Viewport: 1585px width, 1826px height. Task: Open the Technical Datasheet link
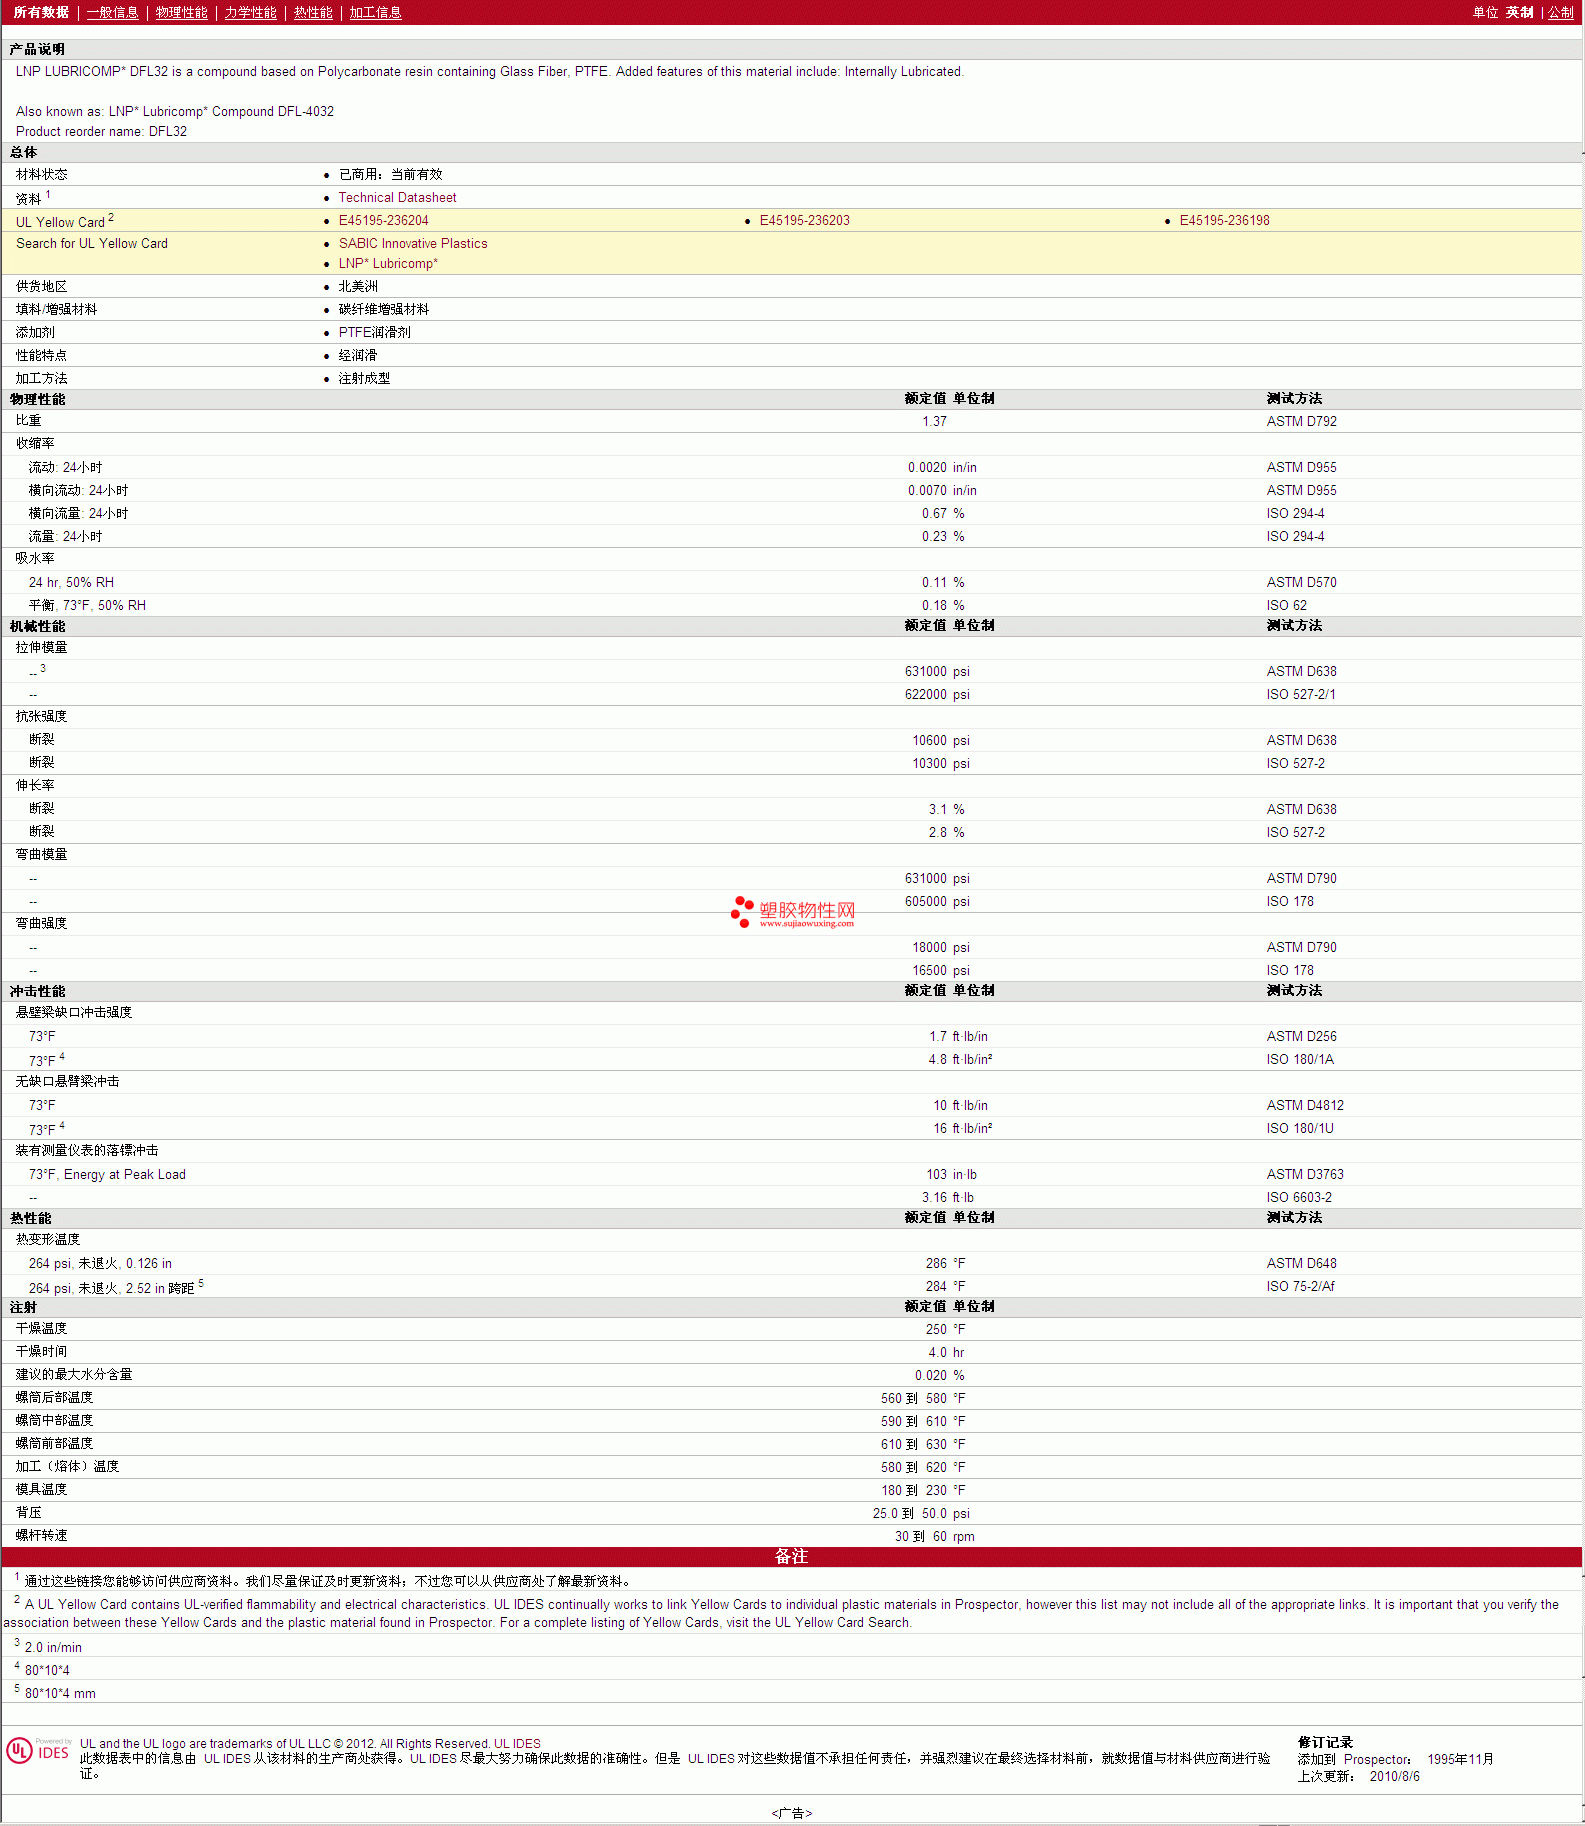397,198
